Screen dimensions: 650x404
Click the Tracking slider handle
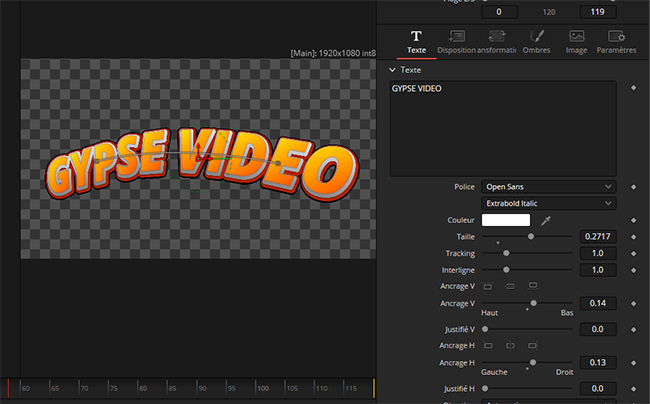click(506, 253)
